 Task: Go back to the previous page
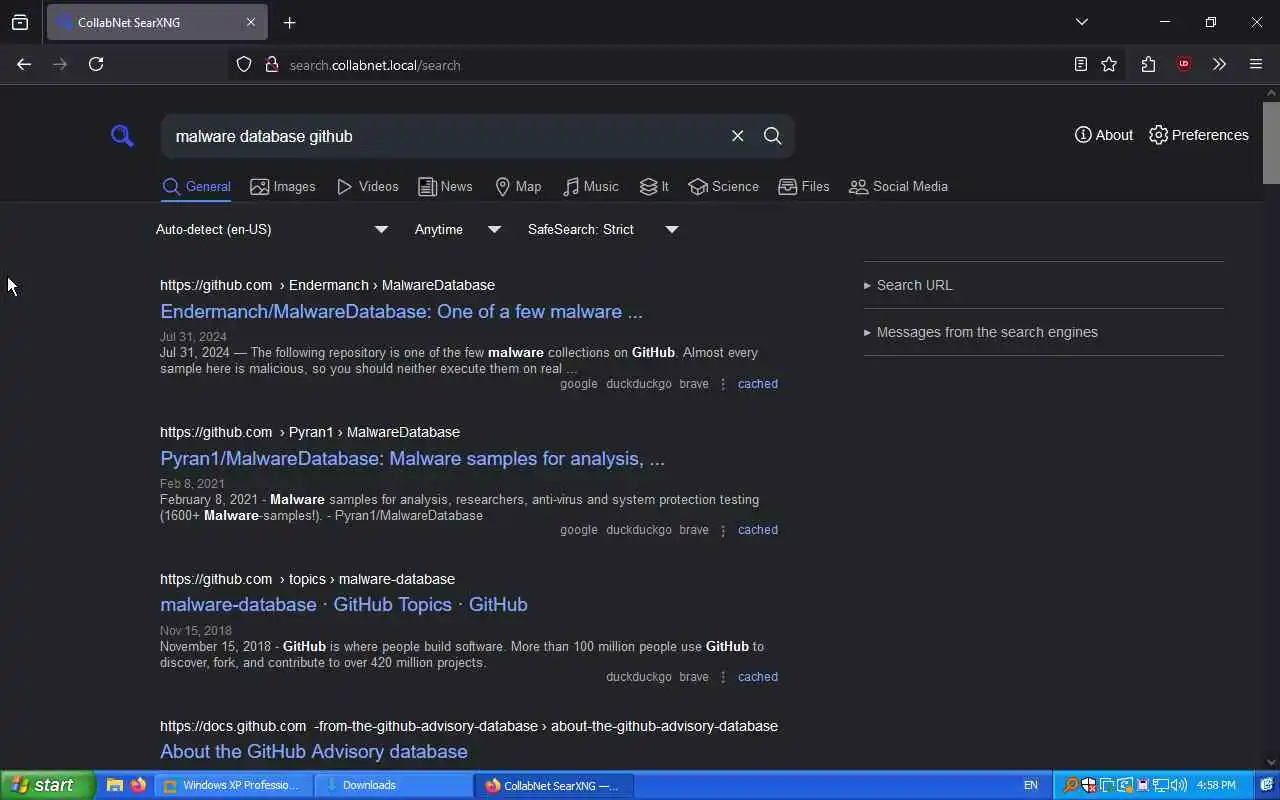24,64
